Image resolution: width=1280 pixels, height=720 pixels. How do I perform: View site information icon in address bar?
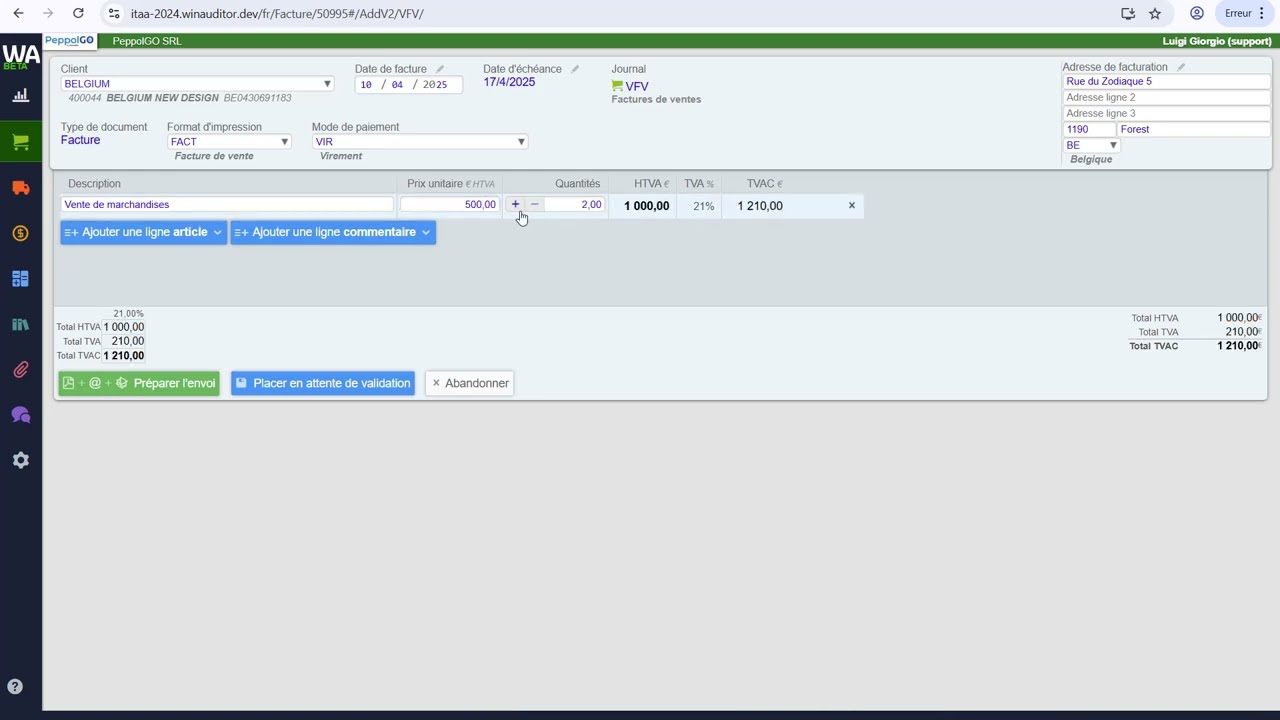[113, 13]
